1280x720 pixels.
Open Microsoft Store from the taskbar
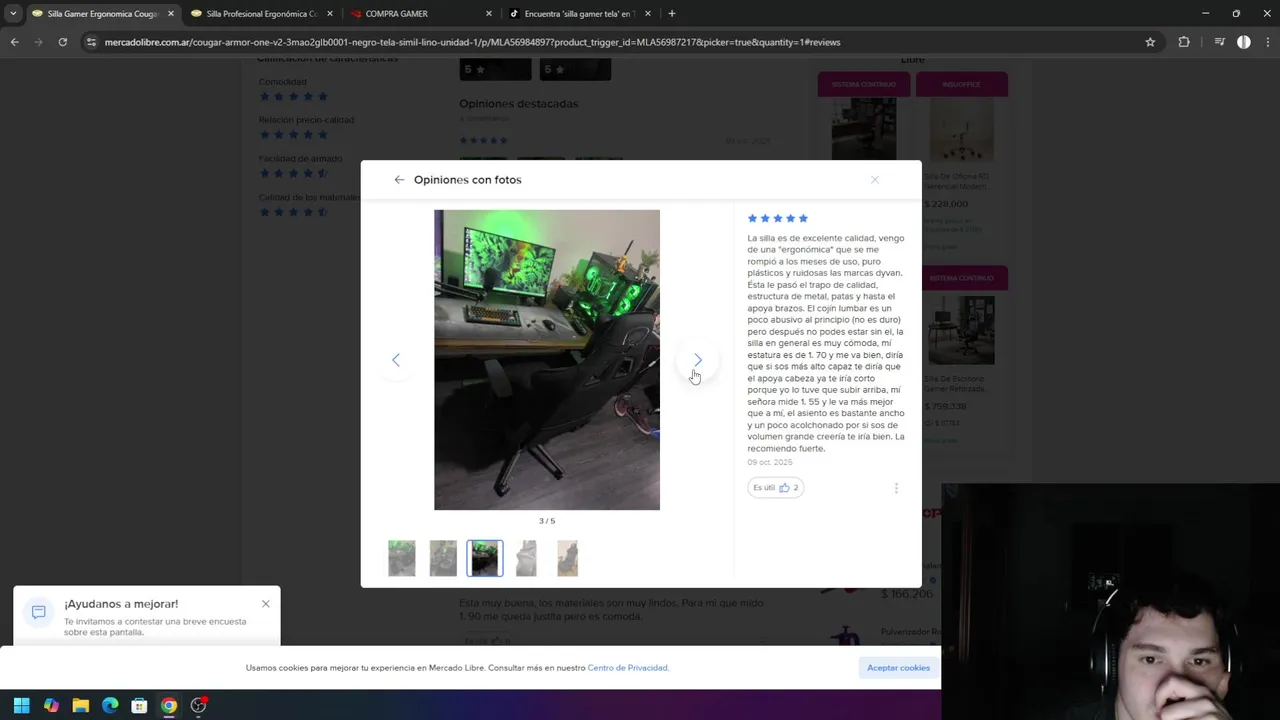[139, 705]
